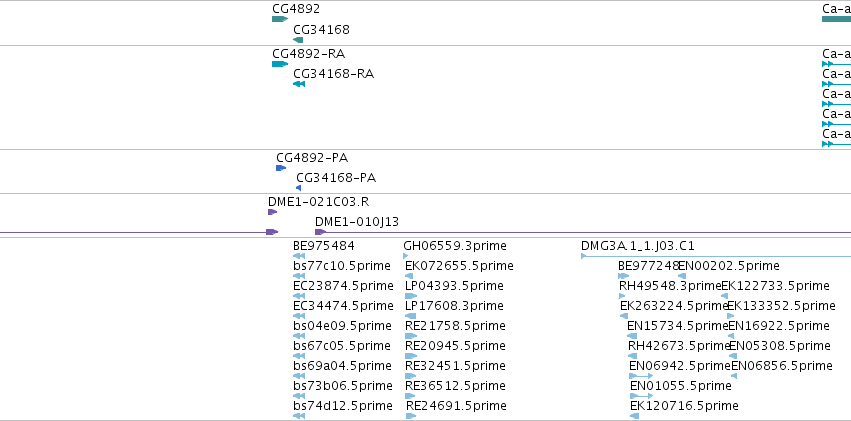Click the EN06942.5prime spliced EST glyph
851x421 pixels.
641,376
